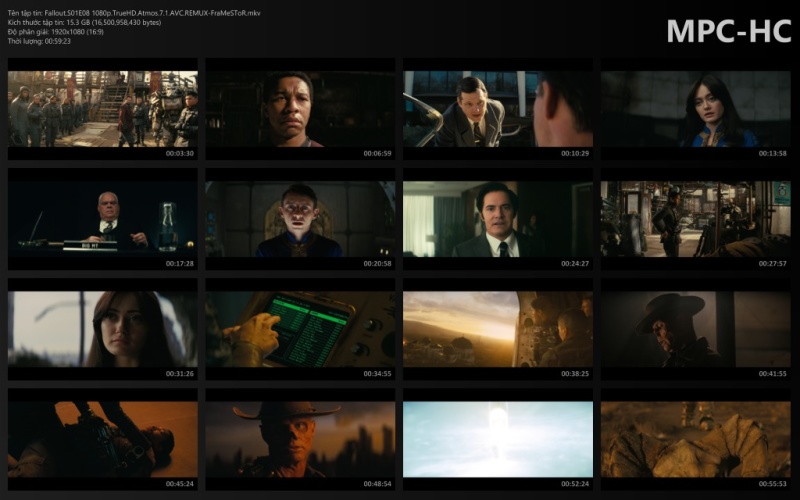Click the timestamp label '00:27:57'

coord(772,264)
